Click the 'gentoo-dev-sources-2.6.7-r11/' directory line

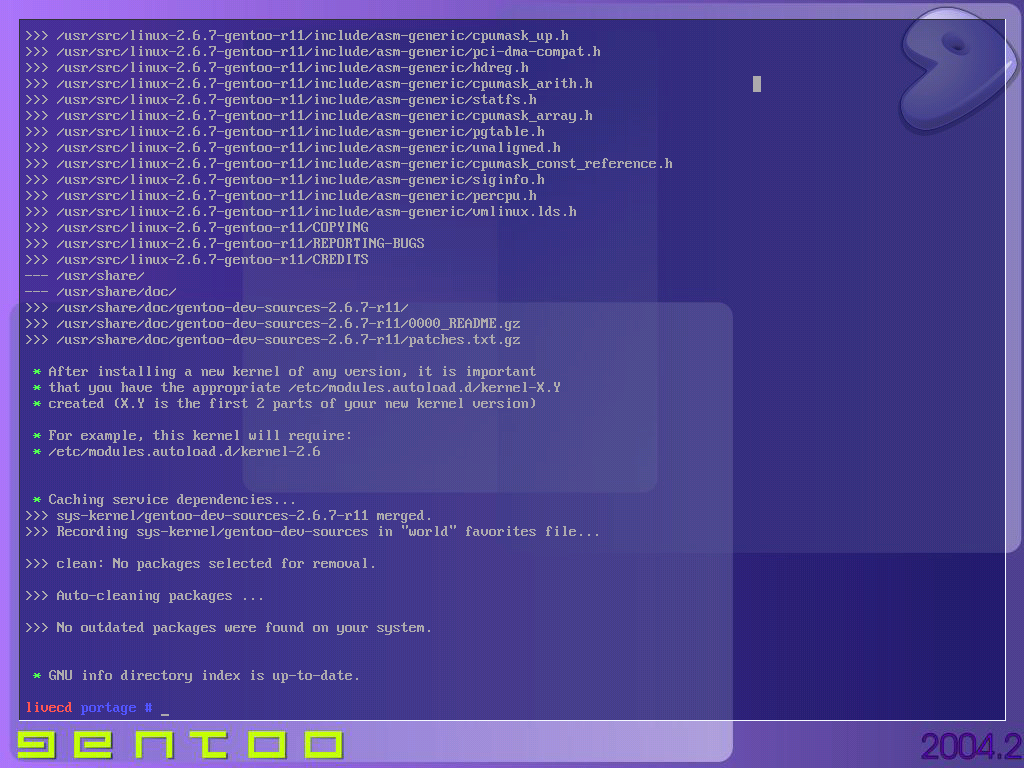click(217, 308)
